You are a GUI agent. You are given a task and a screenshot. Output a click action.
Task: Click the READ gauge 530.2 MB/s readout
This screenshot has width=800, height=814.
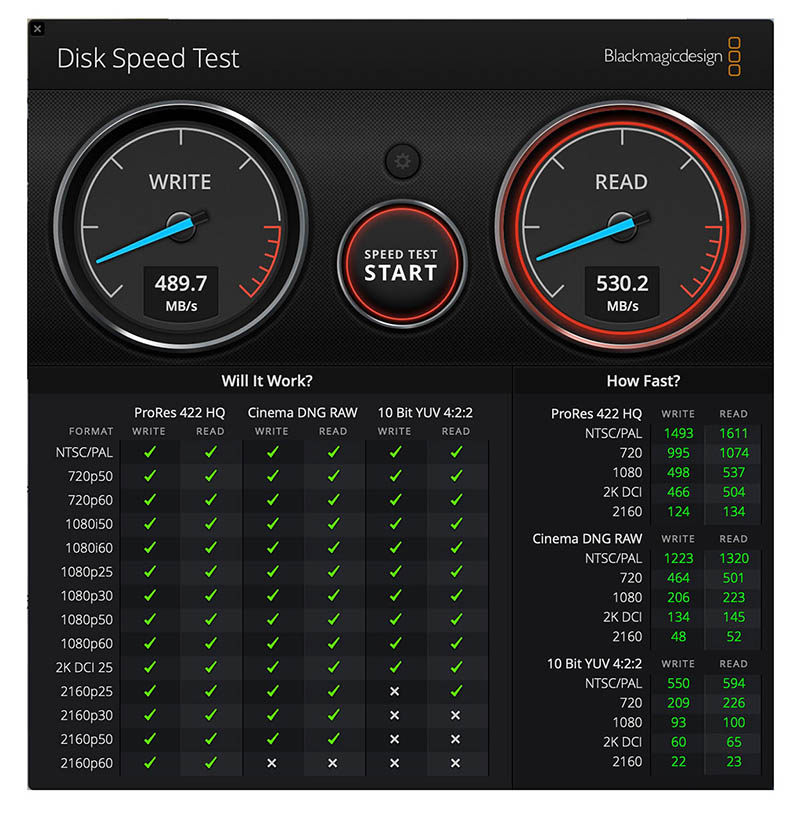622,292
